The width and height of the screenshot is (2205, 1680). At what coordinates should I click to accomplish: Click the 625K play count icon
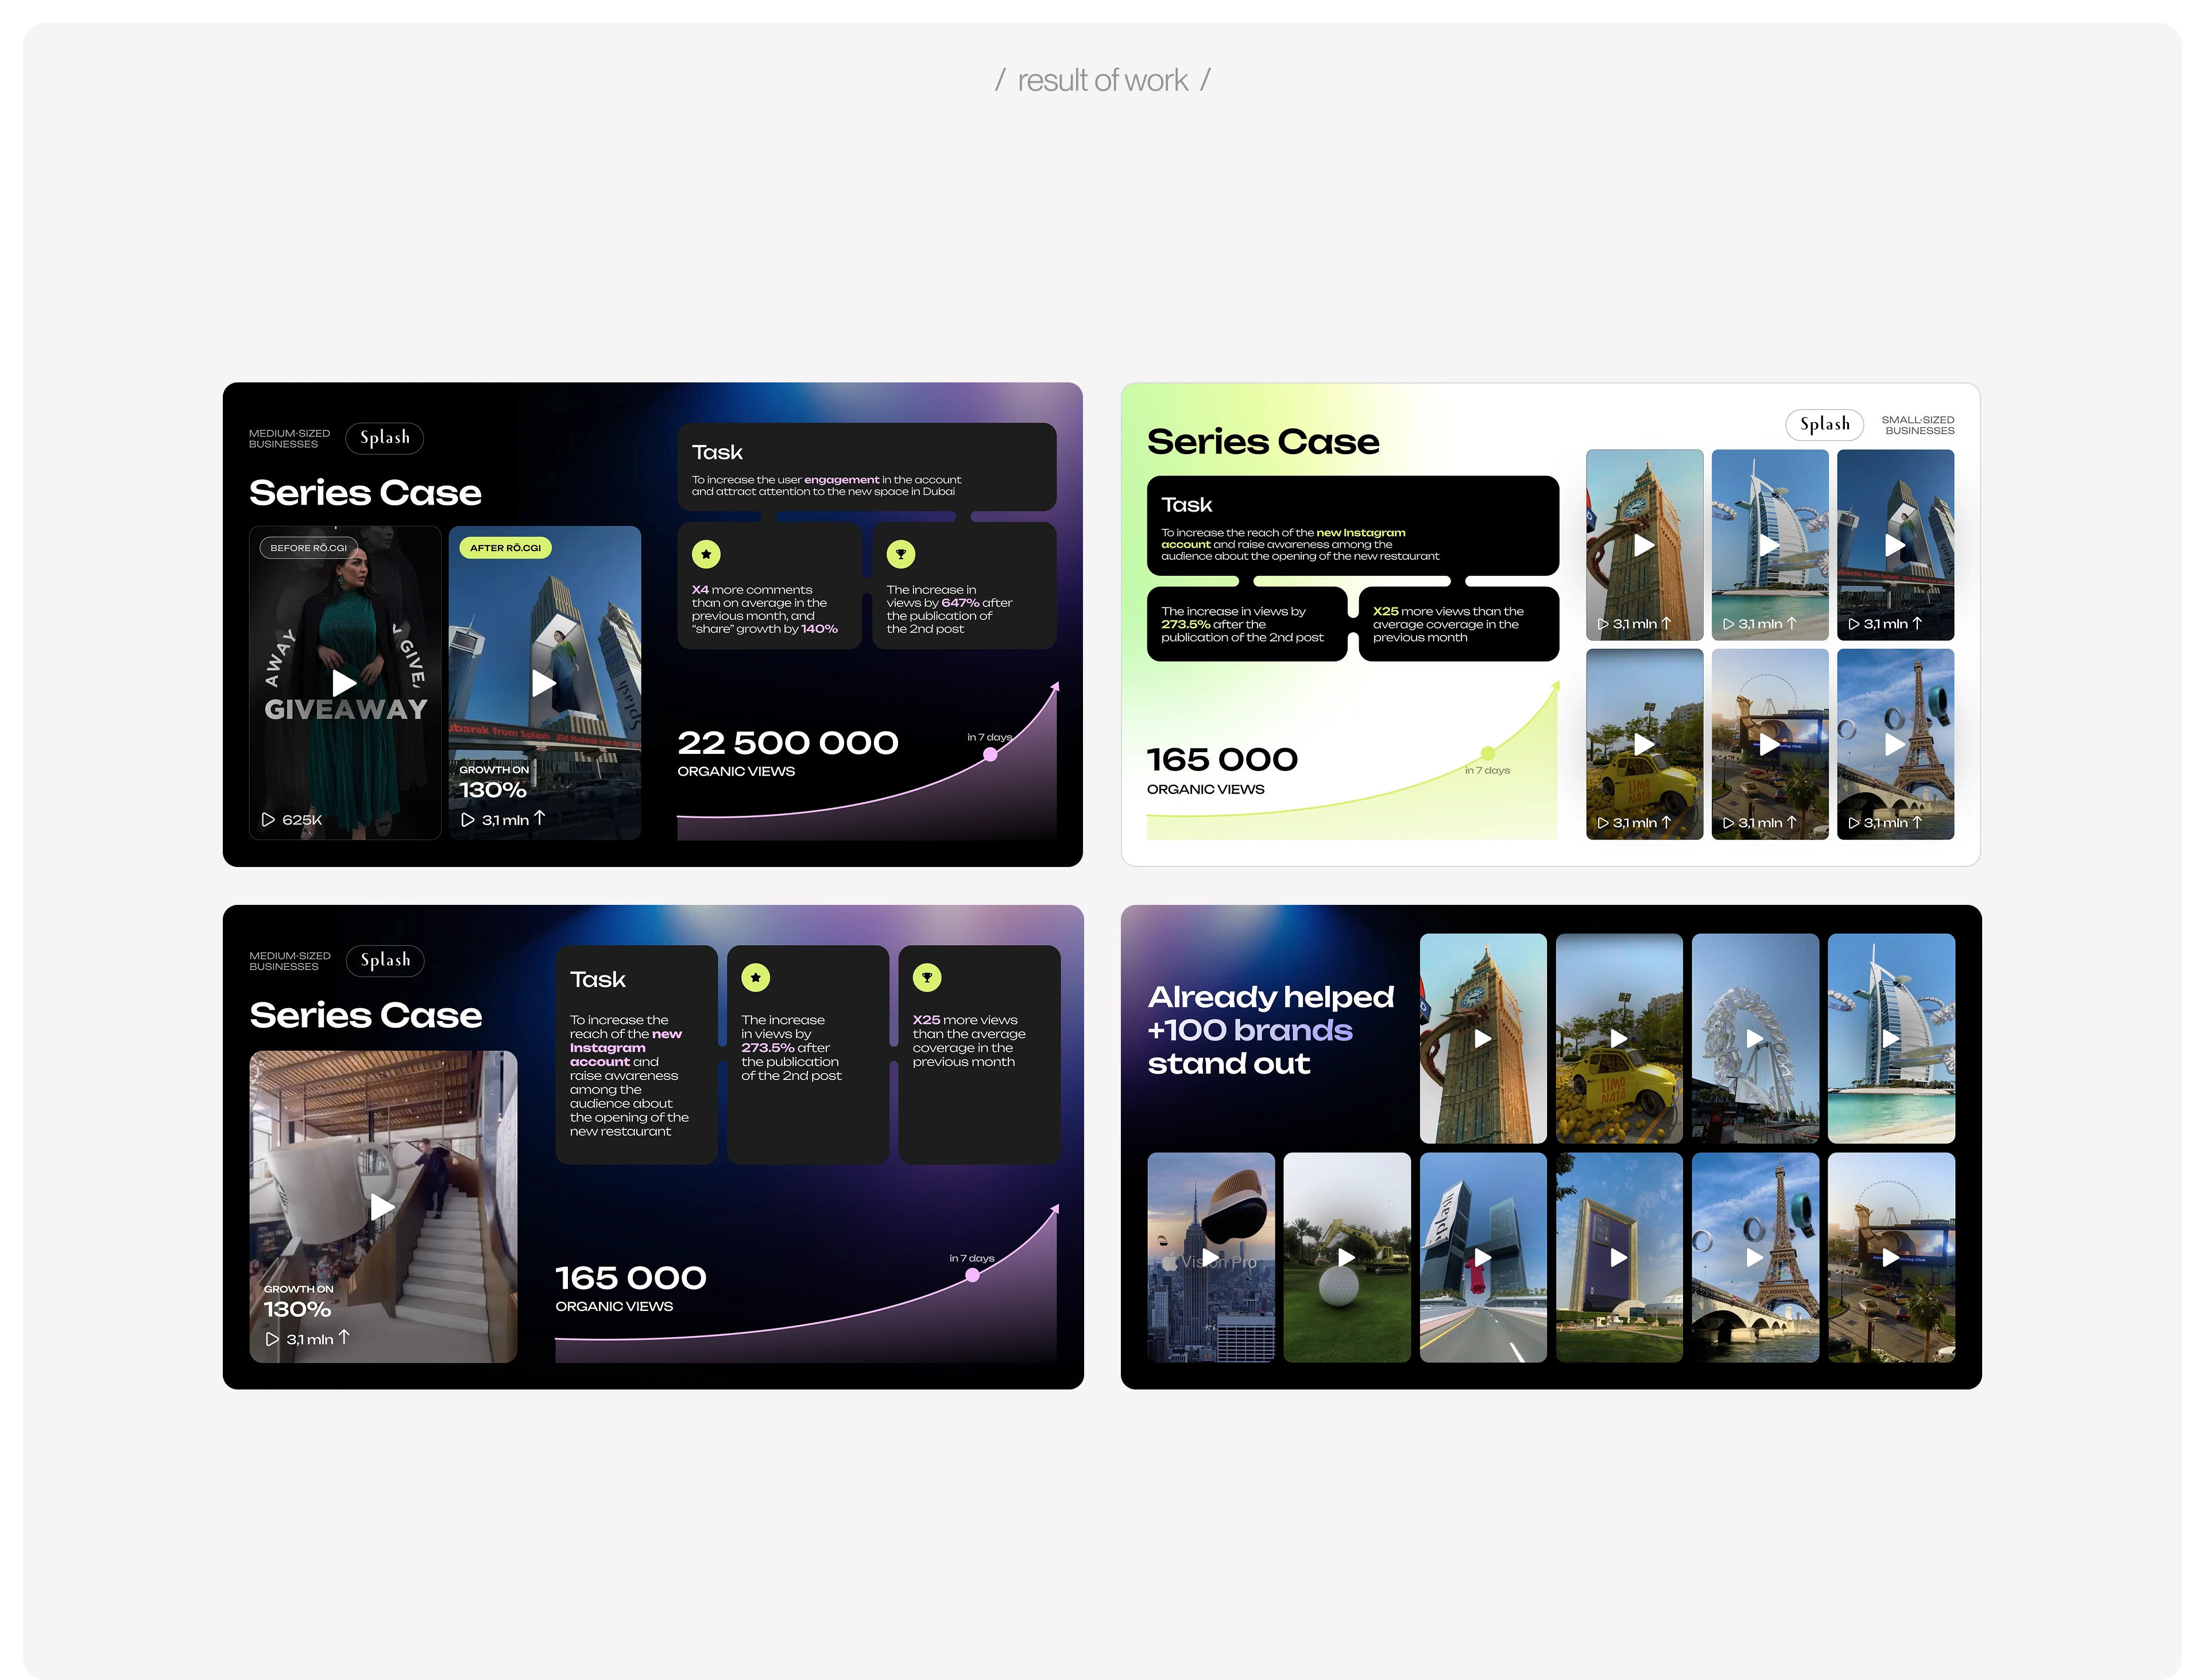[268, 820]
